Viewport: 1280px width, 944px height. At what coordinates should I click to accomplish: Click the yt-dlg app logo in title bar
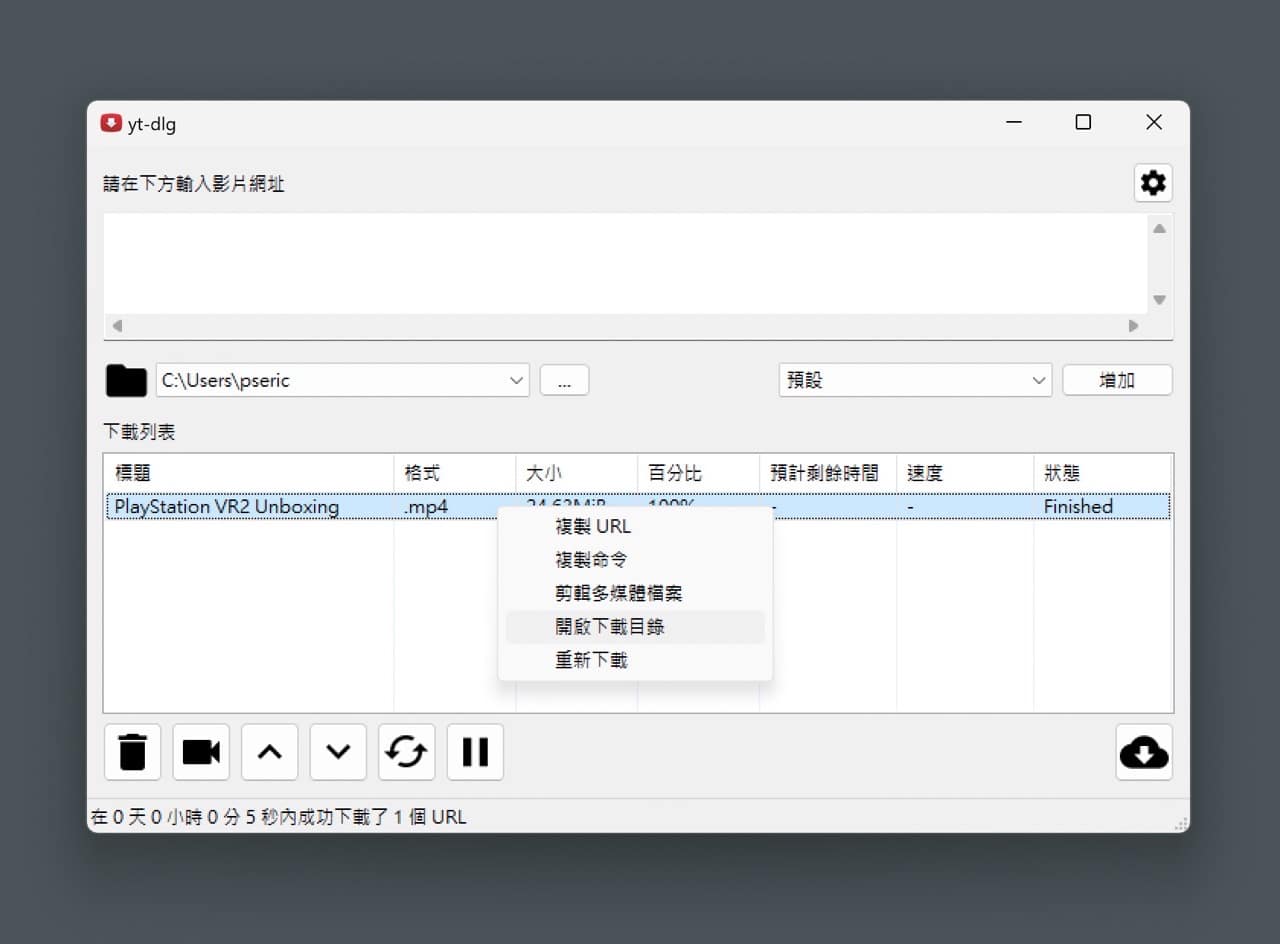click(x=111, y=123)
